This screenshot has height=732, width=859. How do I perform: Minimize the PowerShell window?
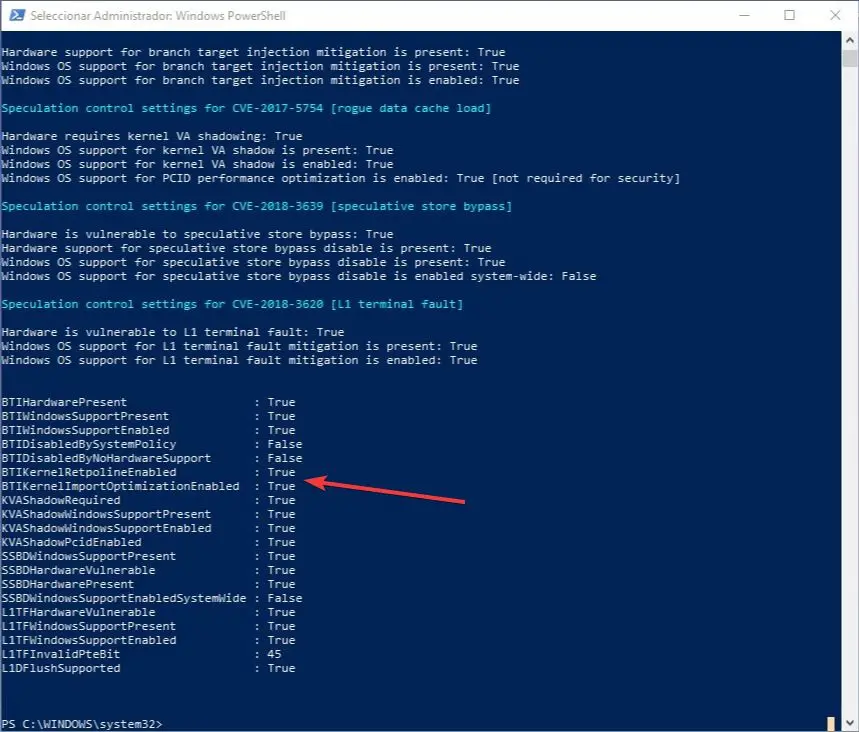point(744,15)
